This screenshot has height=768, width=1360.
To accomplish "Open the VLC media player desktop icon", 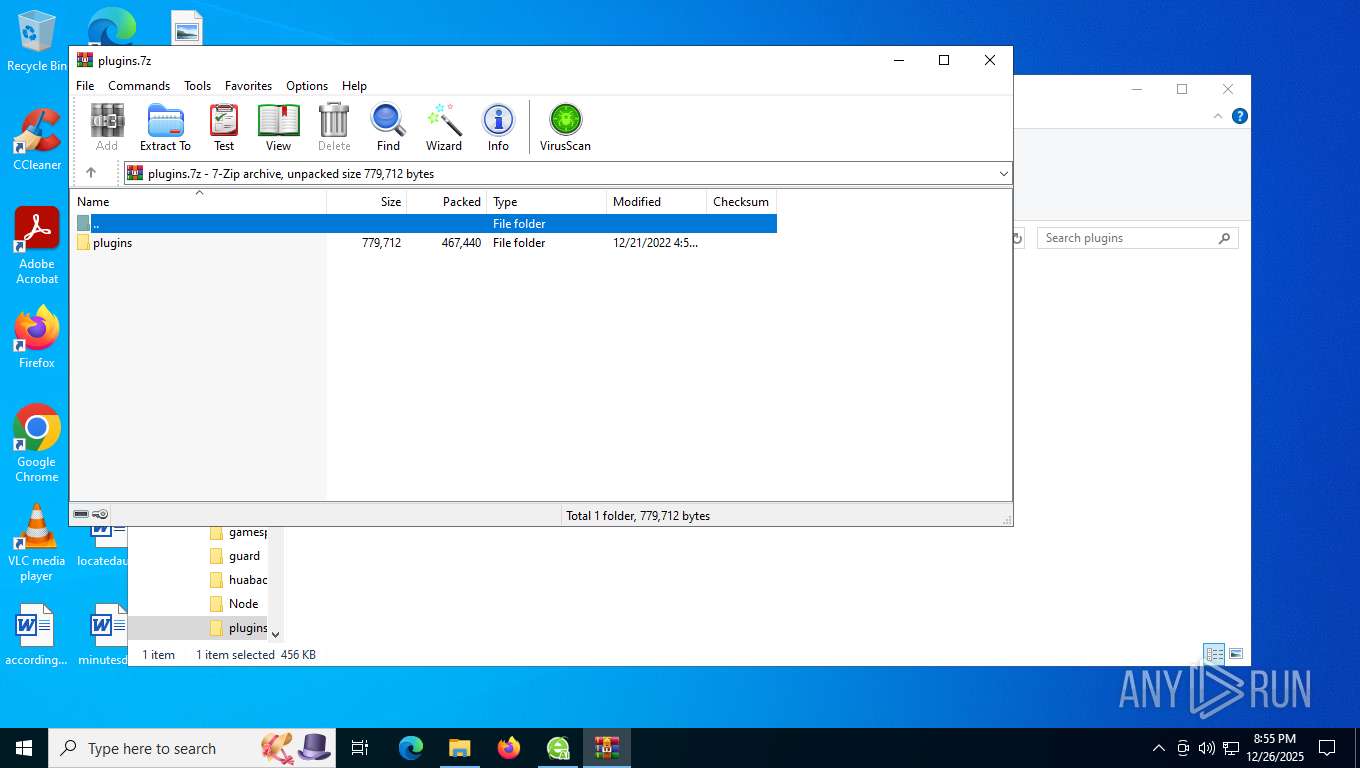I will coord(37,543).
